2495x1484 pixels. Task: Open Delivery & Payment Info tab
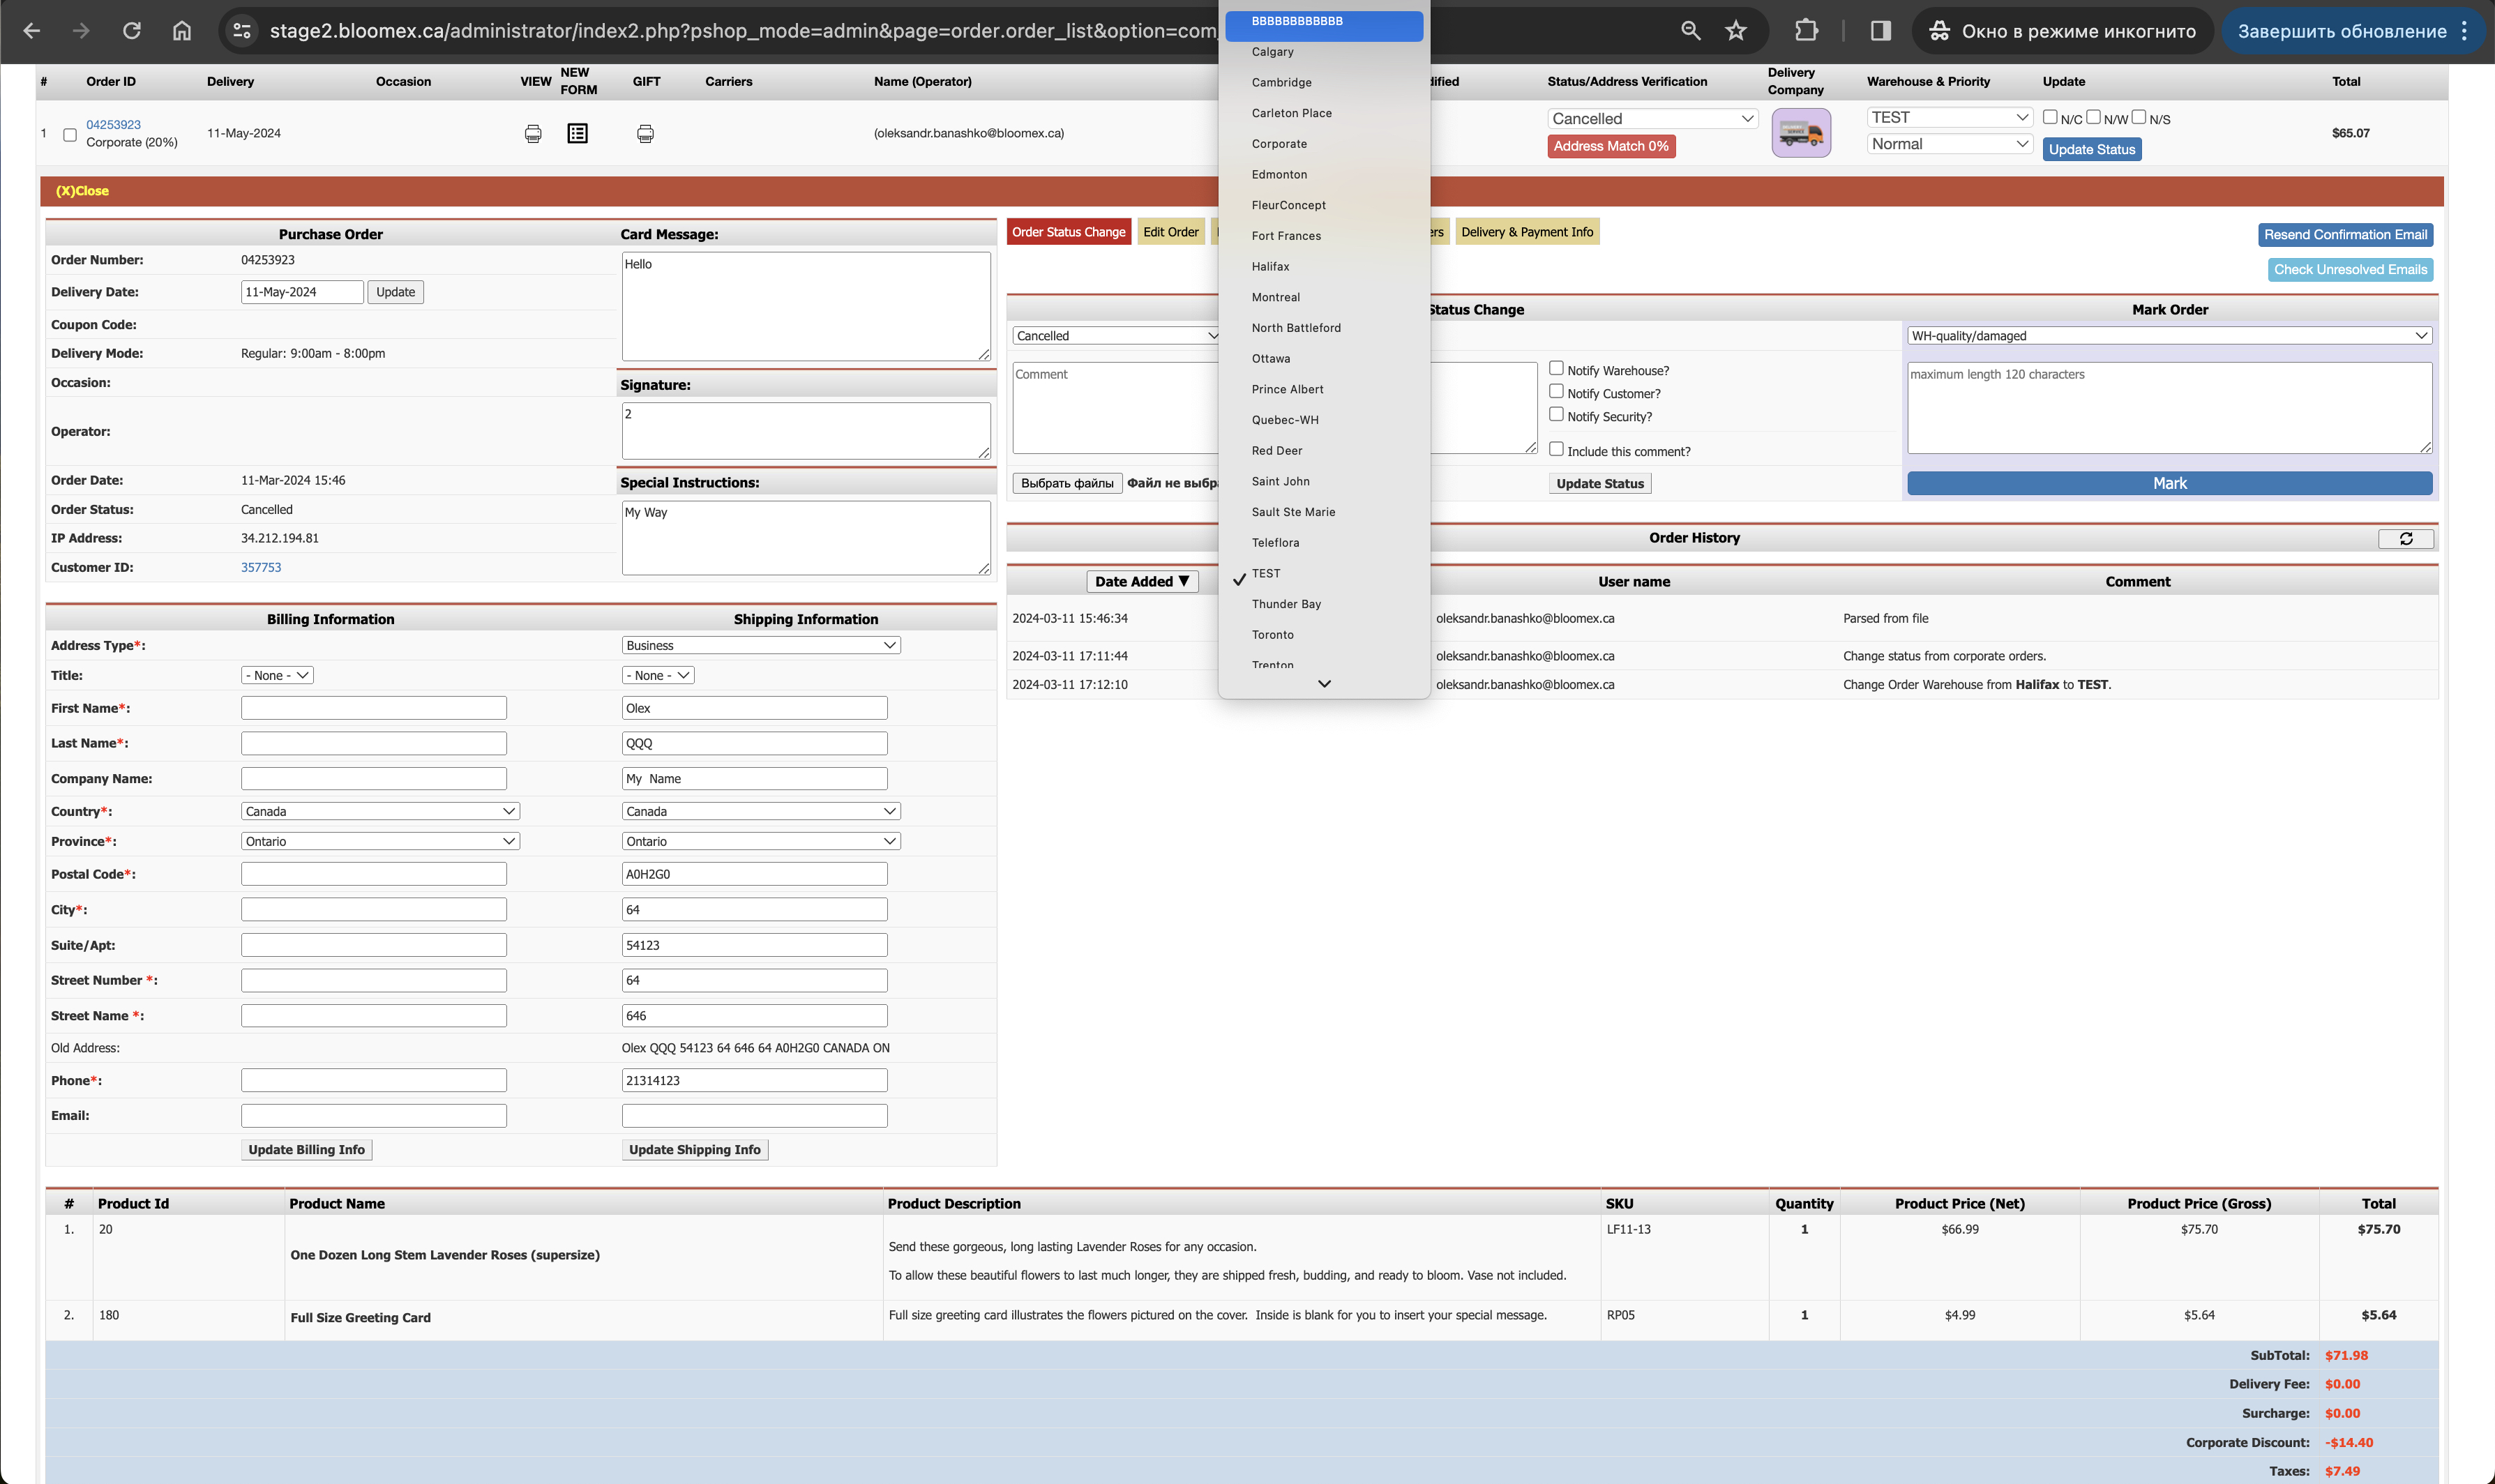[x=1527, y=232]
